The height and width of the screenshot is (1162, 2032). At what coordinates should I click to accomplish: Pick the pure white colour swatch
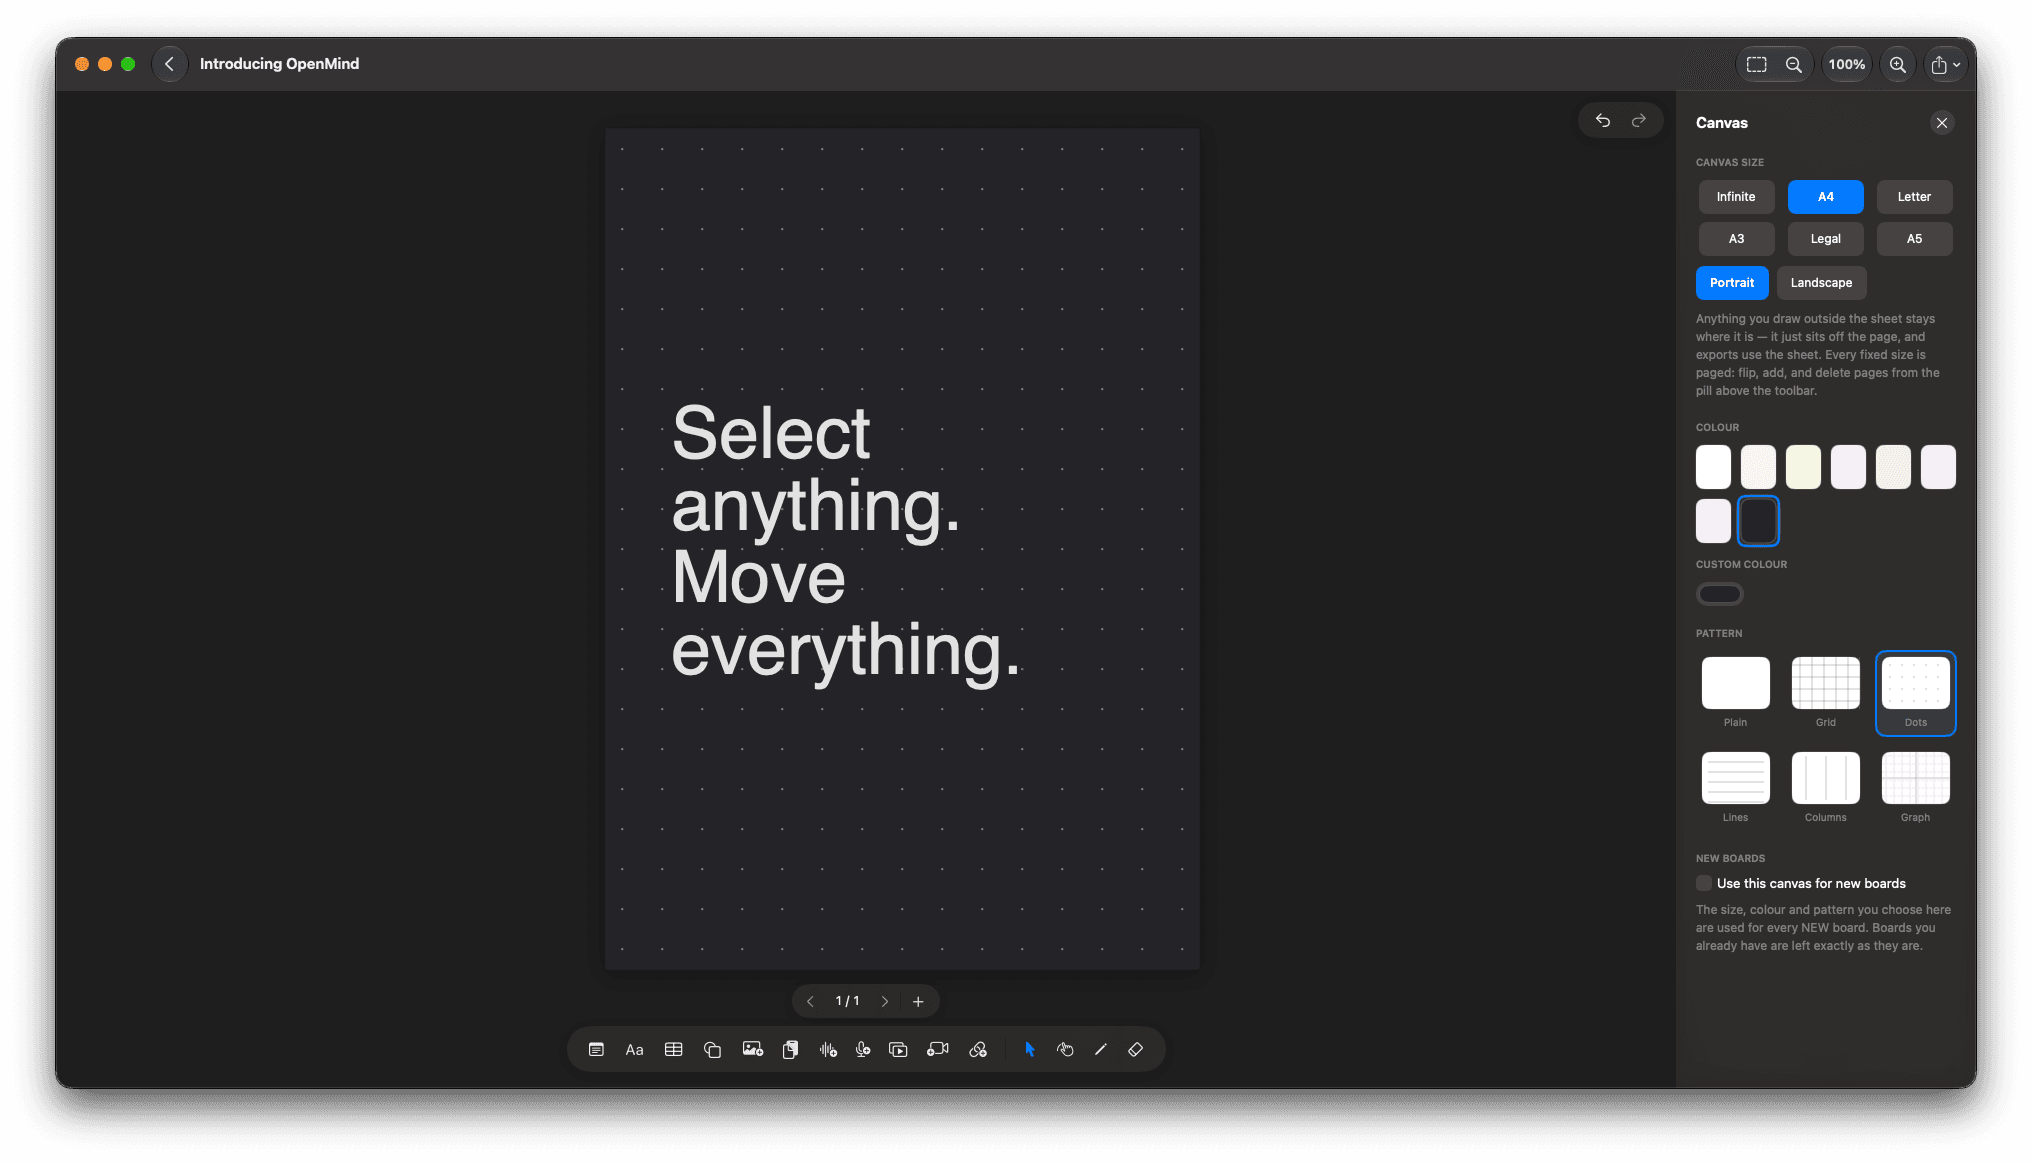click(x=1713, y=467)
